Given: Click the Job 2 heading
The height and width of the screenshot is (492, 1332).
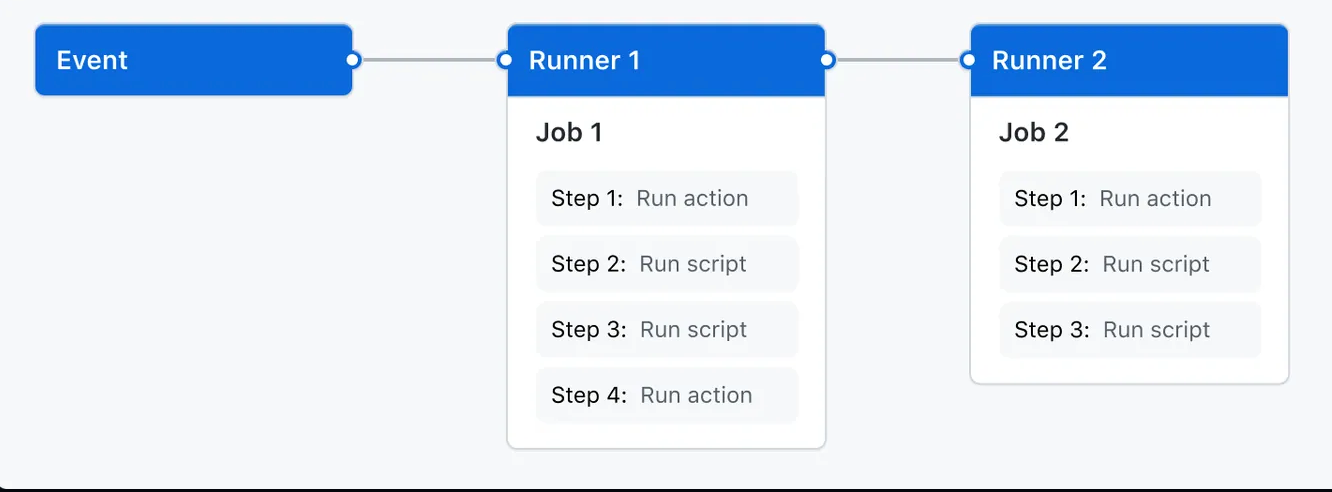Looking at the screenshot, I should coord(1033,132).
